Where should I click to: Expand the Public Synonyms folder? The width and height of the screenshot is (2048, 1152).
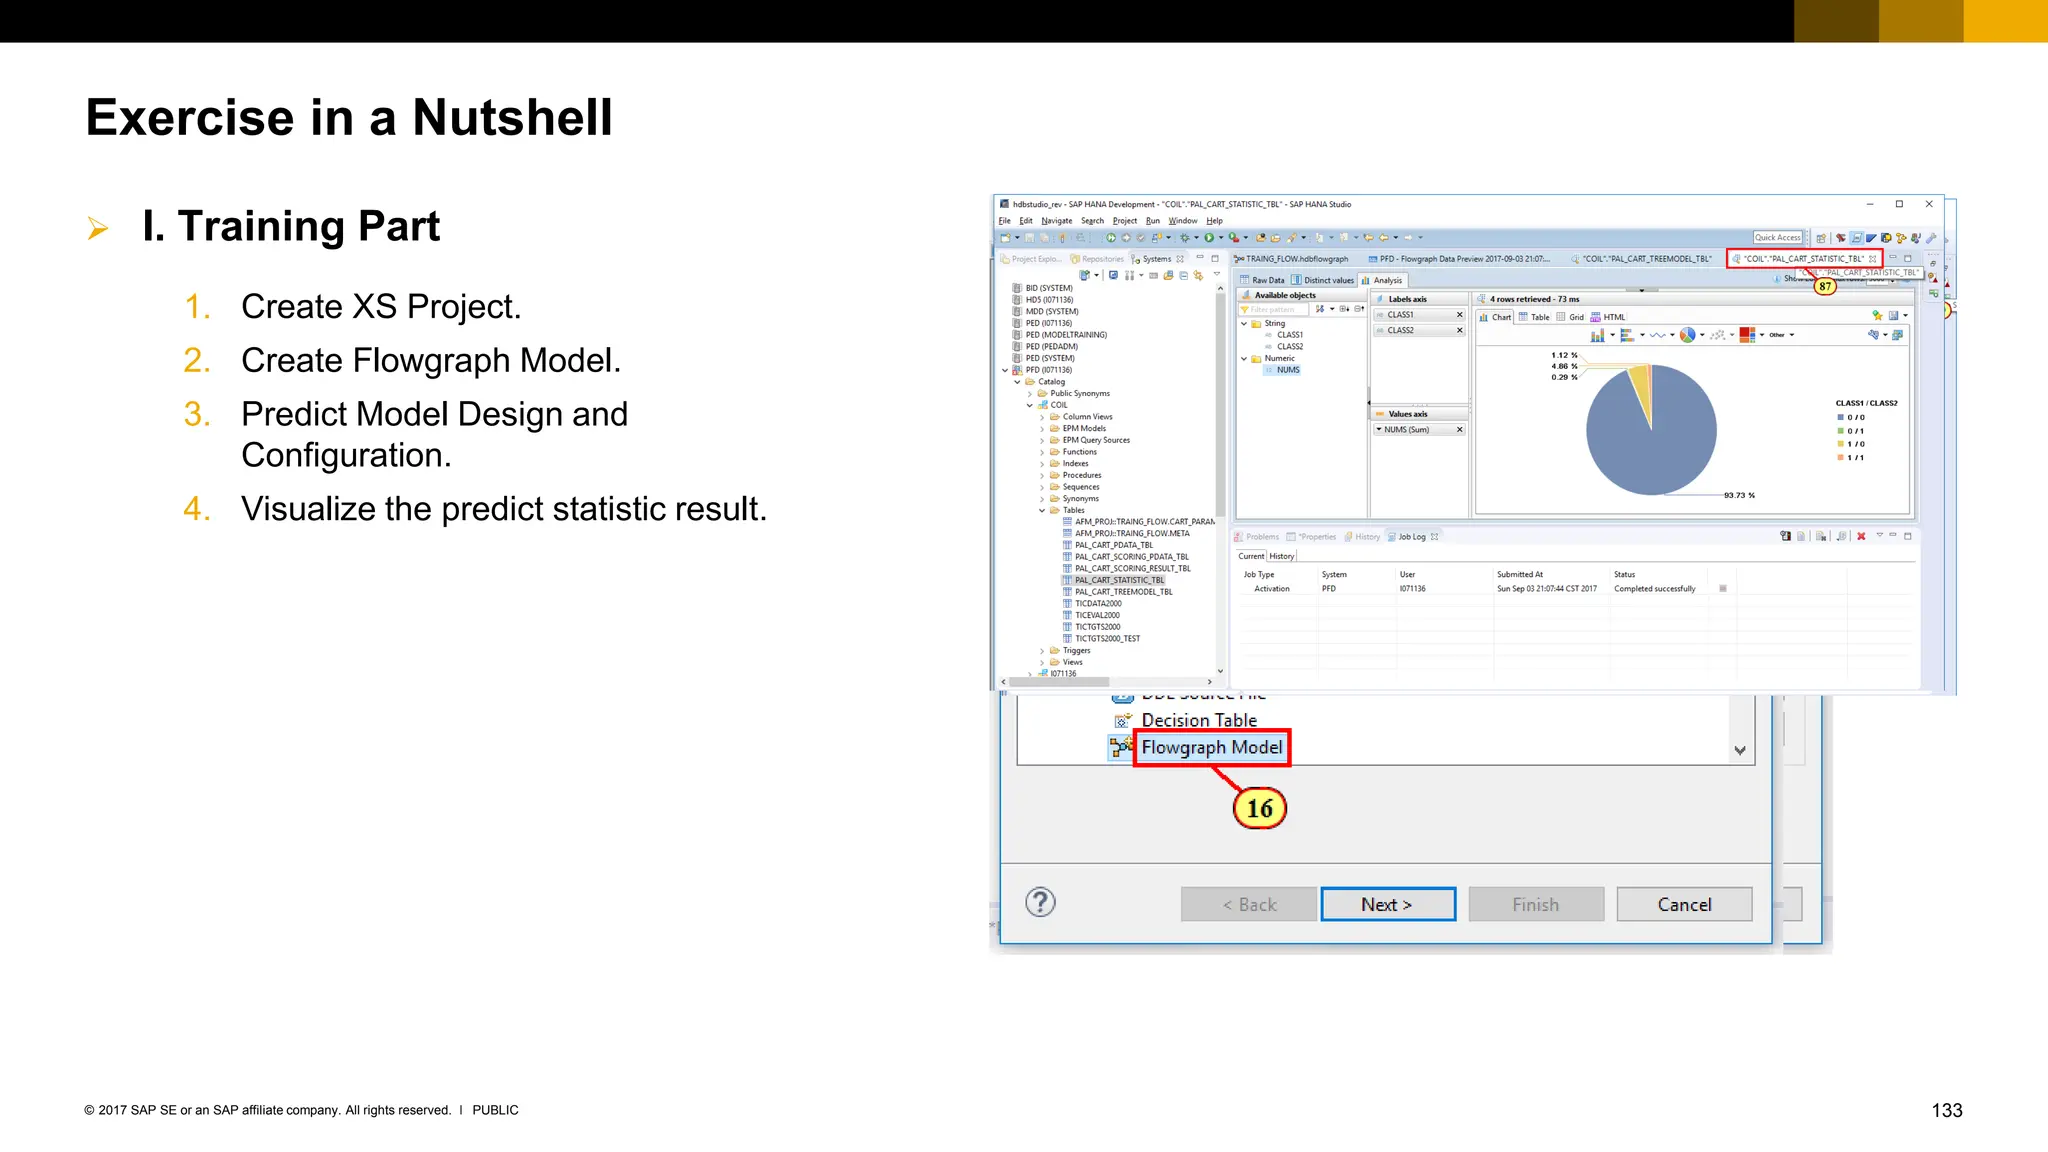click(x=1029, y=394)
